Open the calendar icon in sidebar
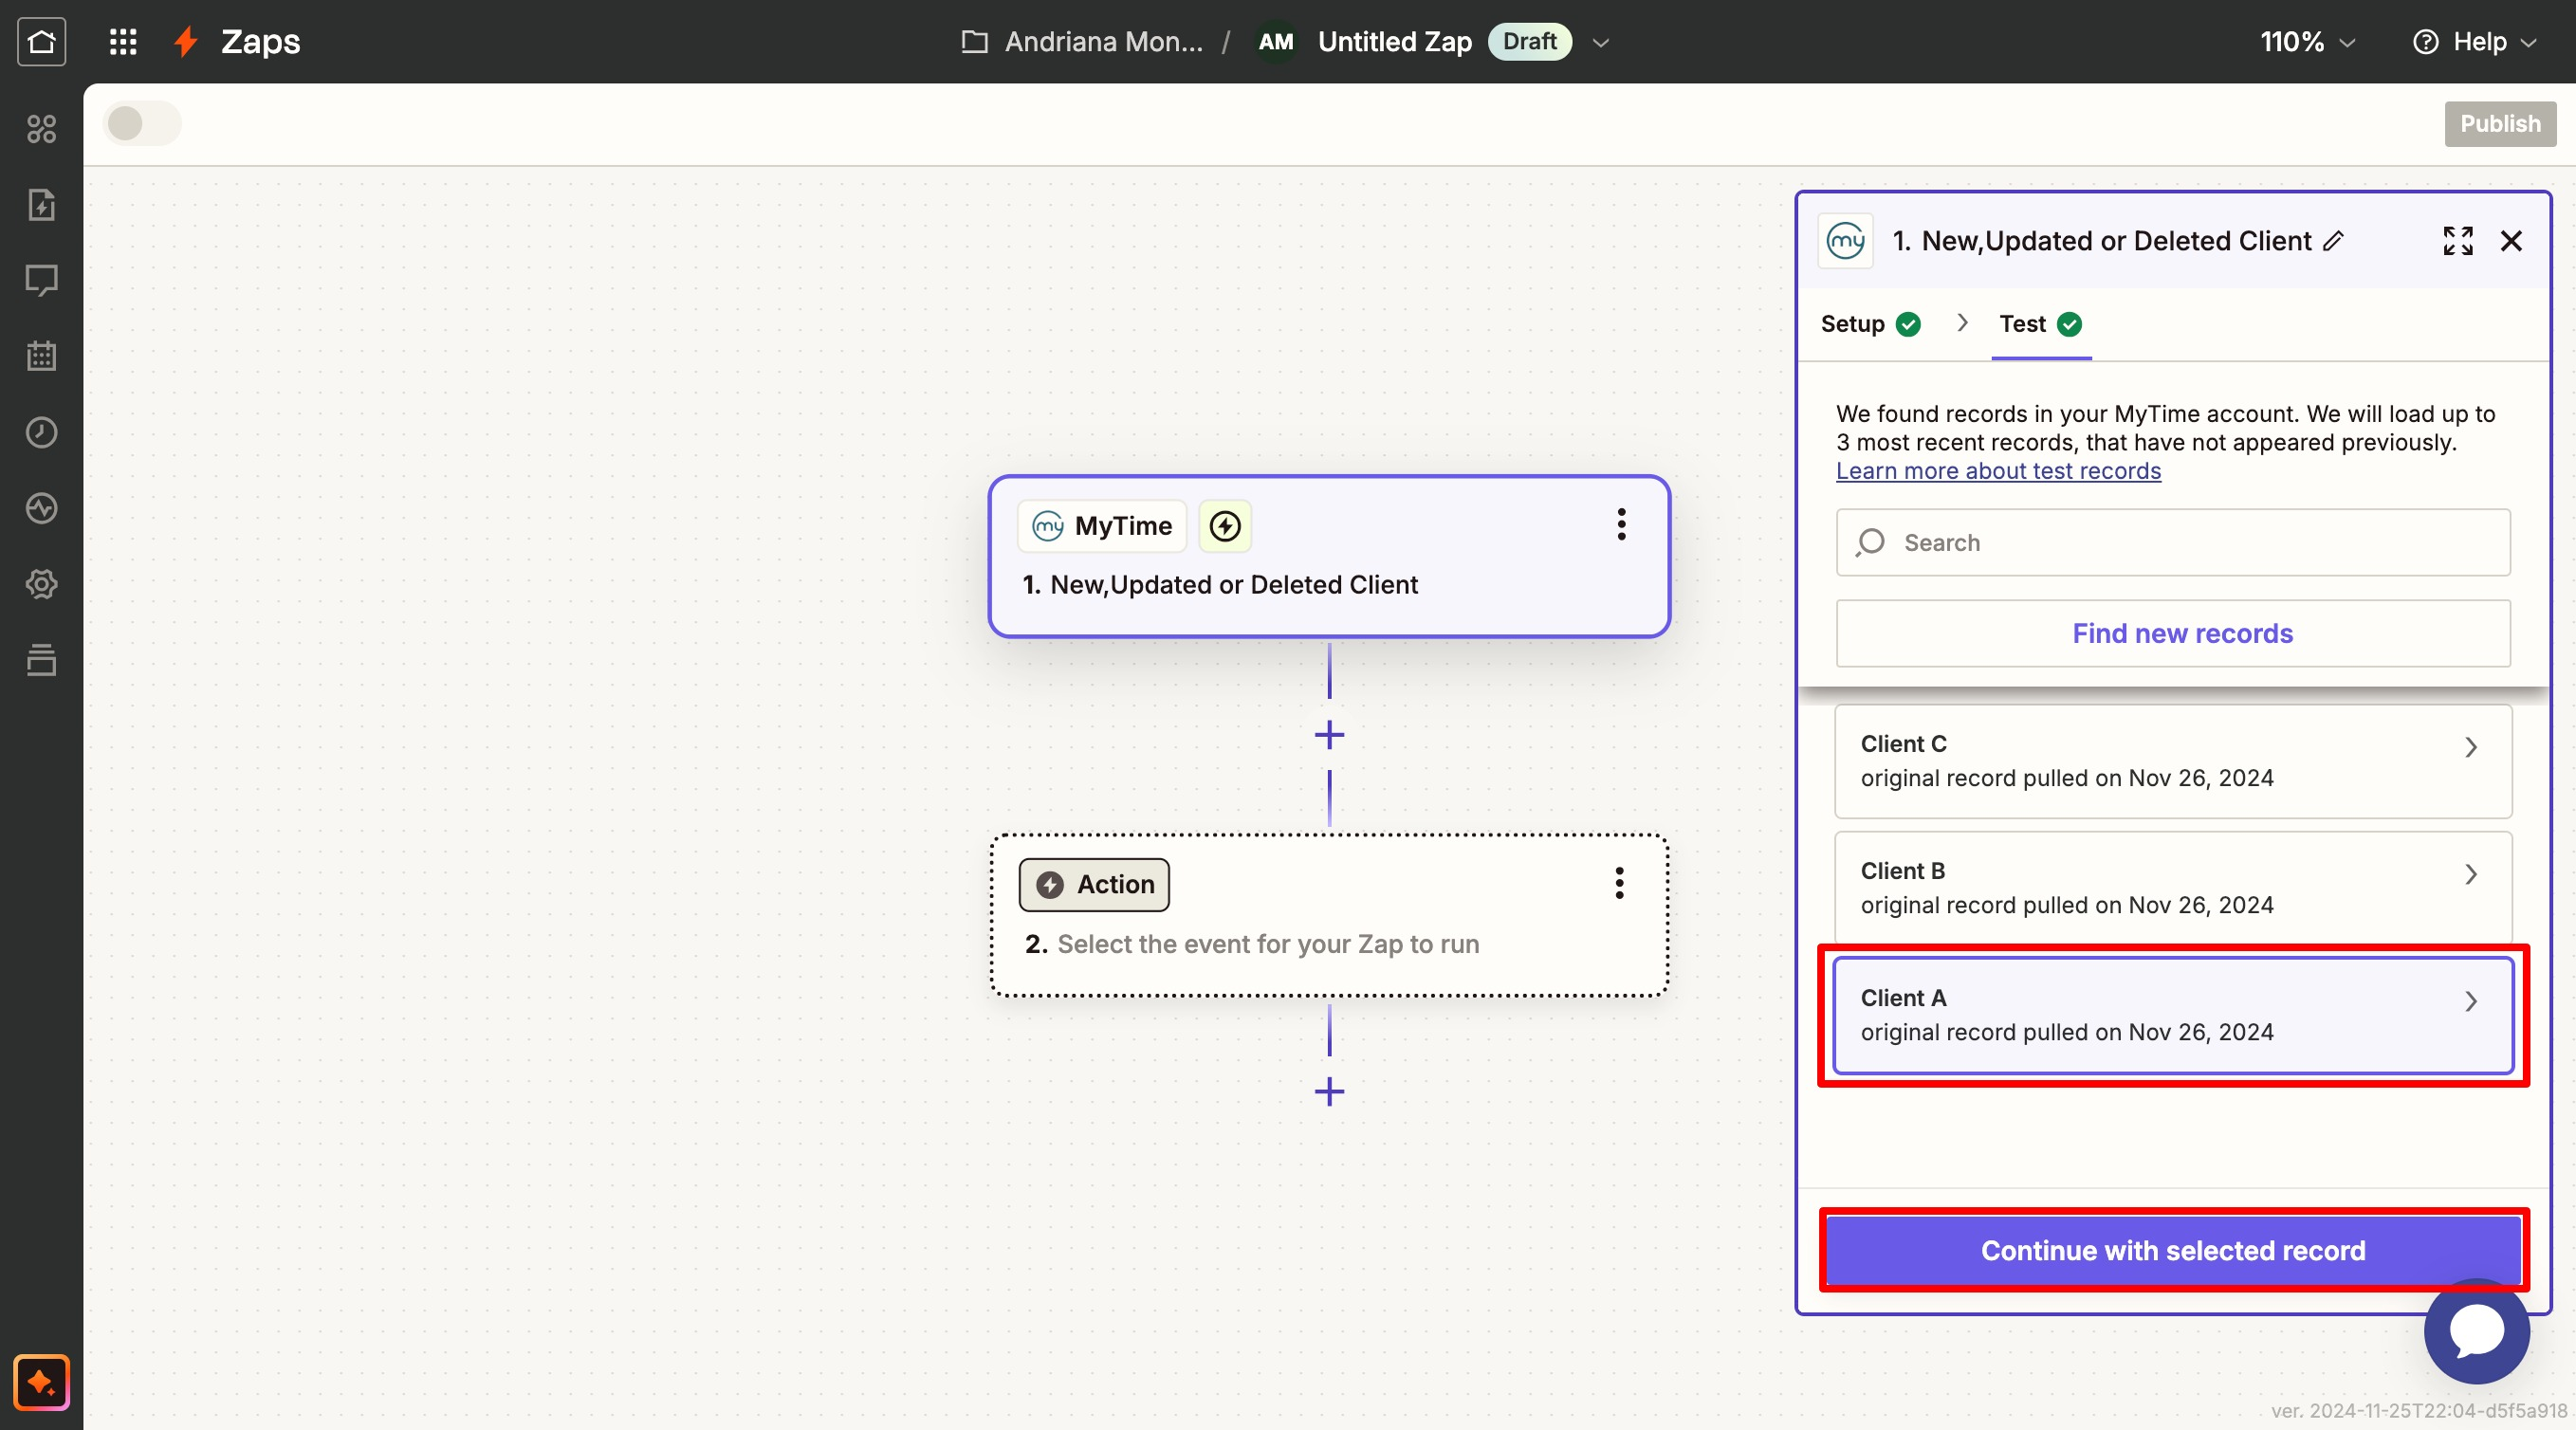 pos(41,356)
